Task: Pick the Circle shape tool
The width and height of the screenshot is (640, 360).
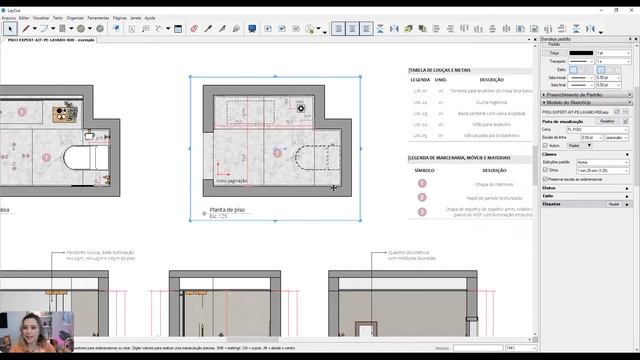Action: pos(81,29)
